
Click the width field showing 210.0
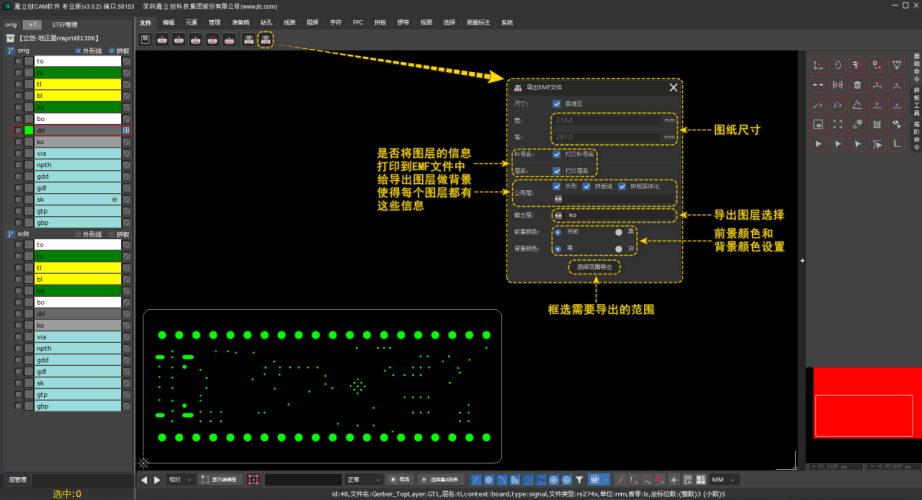[607, 120]
